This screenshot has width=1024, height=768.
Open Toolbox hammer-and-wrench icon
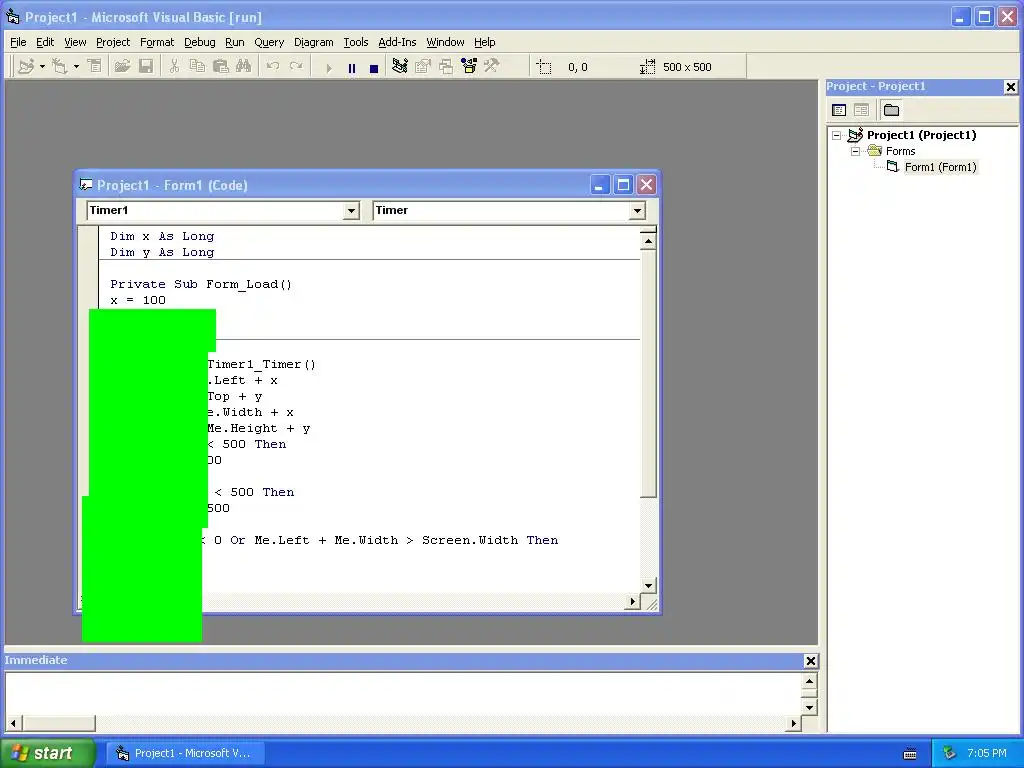click(491, 67)
